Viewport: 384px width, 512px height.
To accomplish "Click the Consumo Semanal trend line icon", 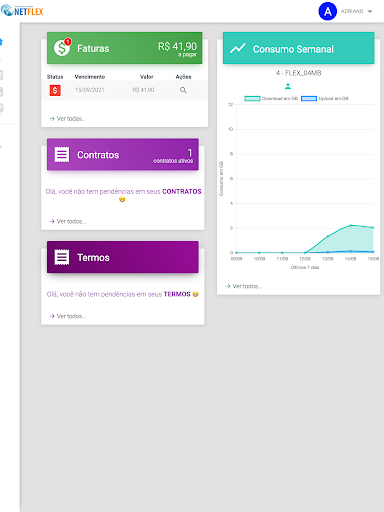I will click(x=238, y=48).
